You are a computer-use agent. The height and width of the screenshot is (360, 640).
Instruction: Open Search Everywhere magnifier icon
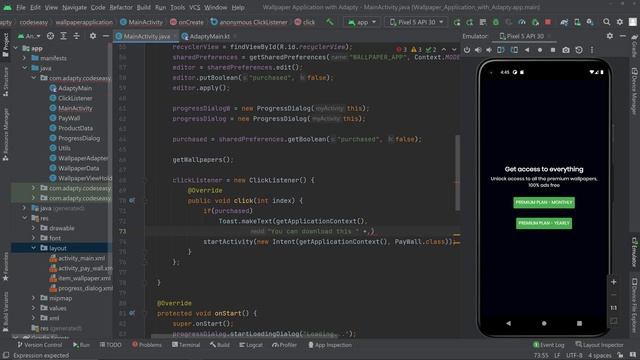point(607,22)
